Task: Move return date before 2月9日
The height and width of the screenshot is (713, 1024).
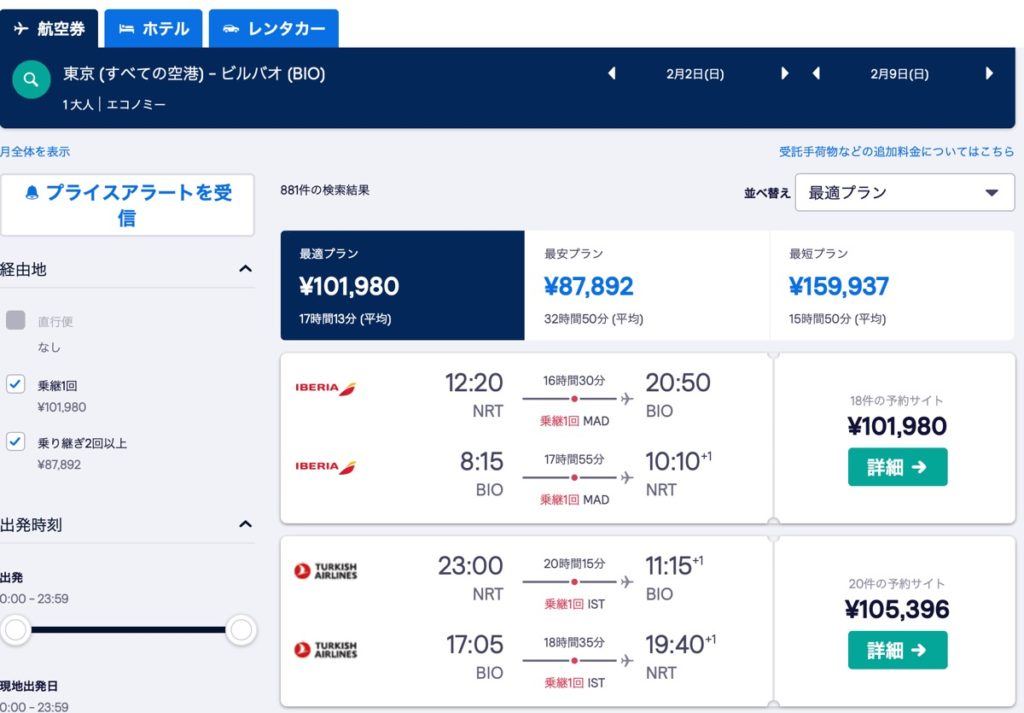Action: (816, 73)
